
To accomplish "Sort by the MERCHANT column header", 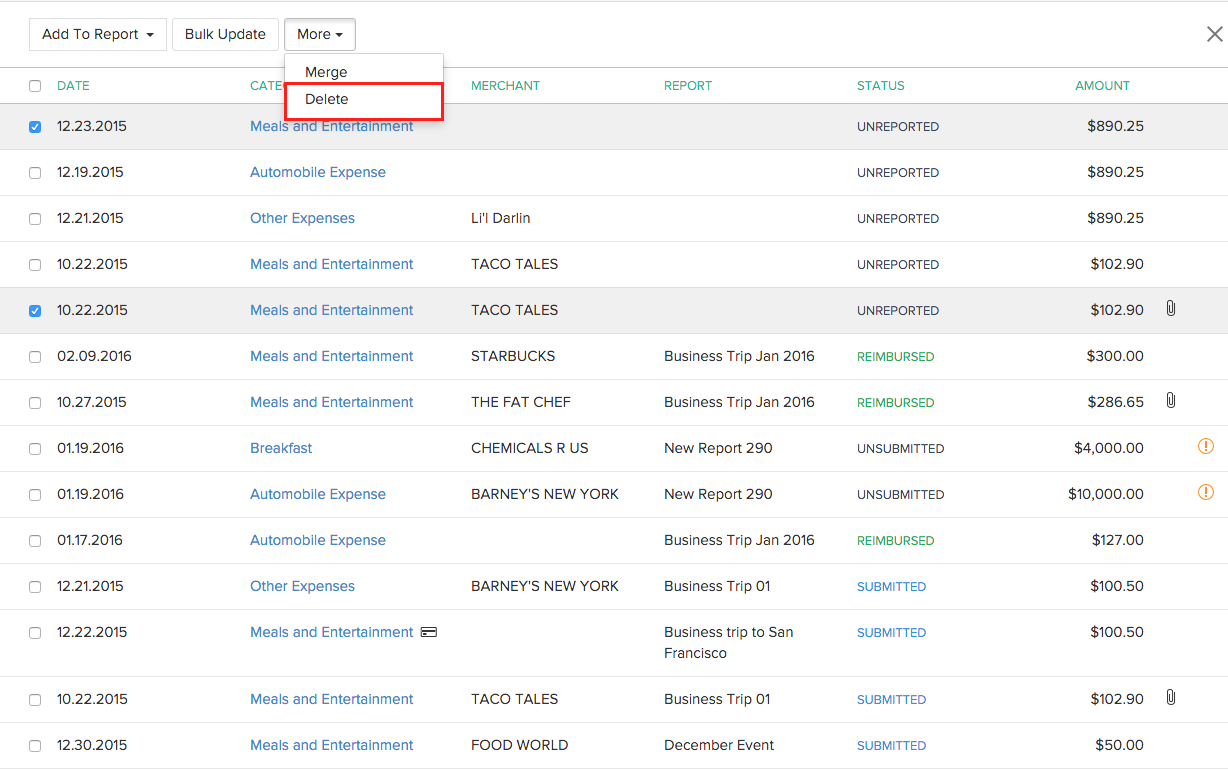I will coord(505,86).
